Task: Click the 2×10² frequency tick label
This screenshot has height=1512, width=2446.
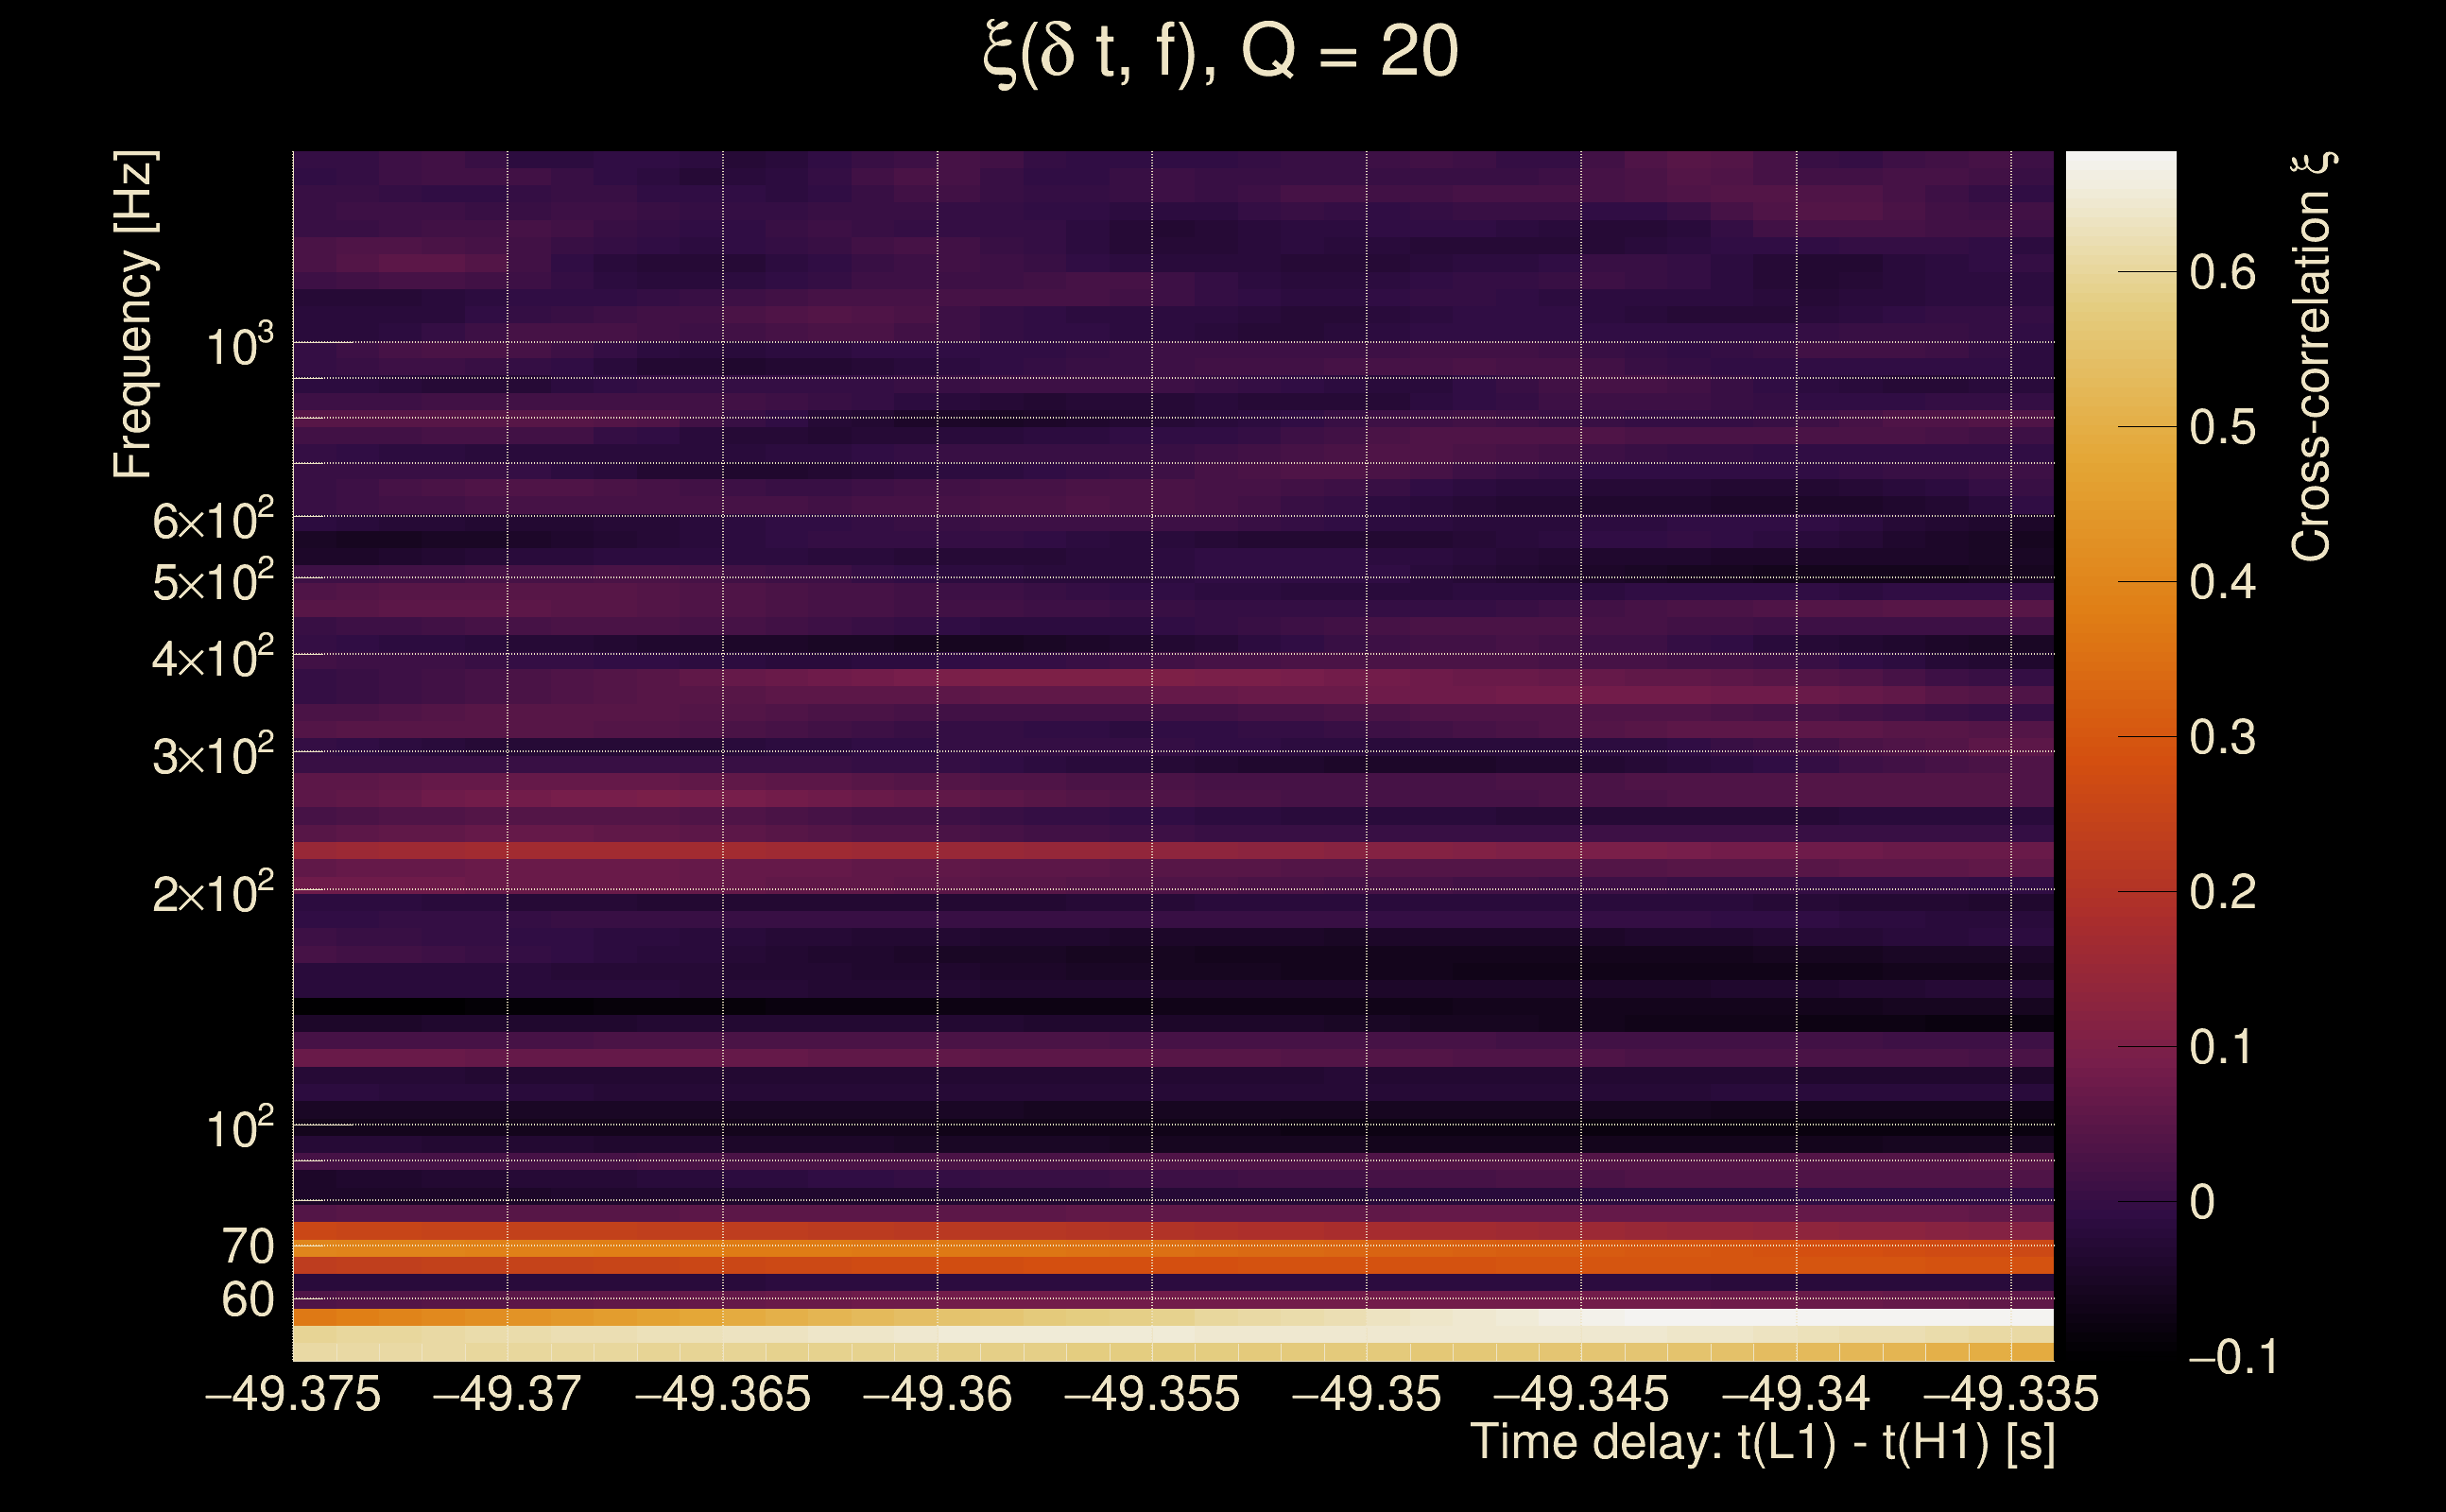Action: coord(213,892)
